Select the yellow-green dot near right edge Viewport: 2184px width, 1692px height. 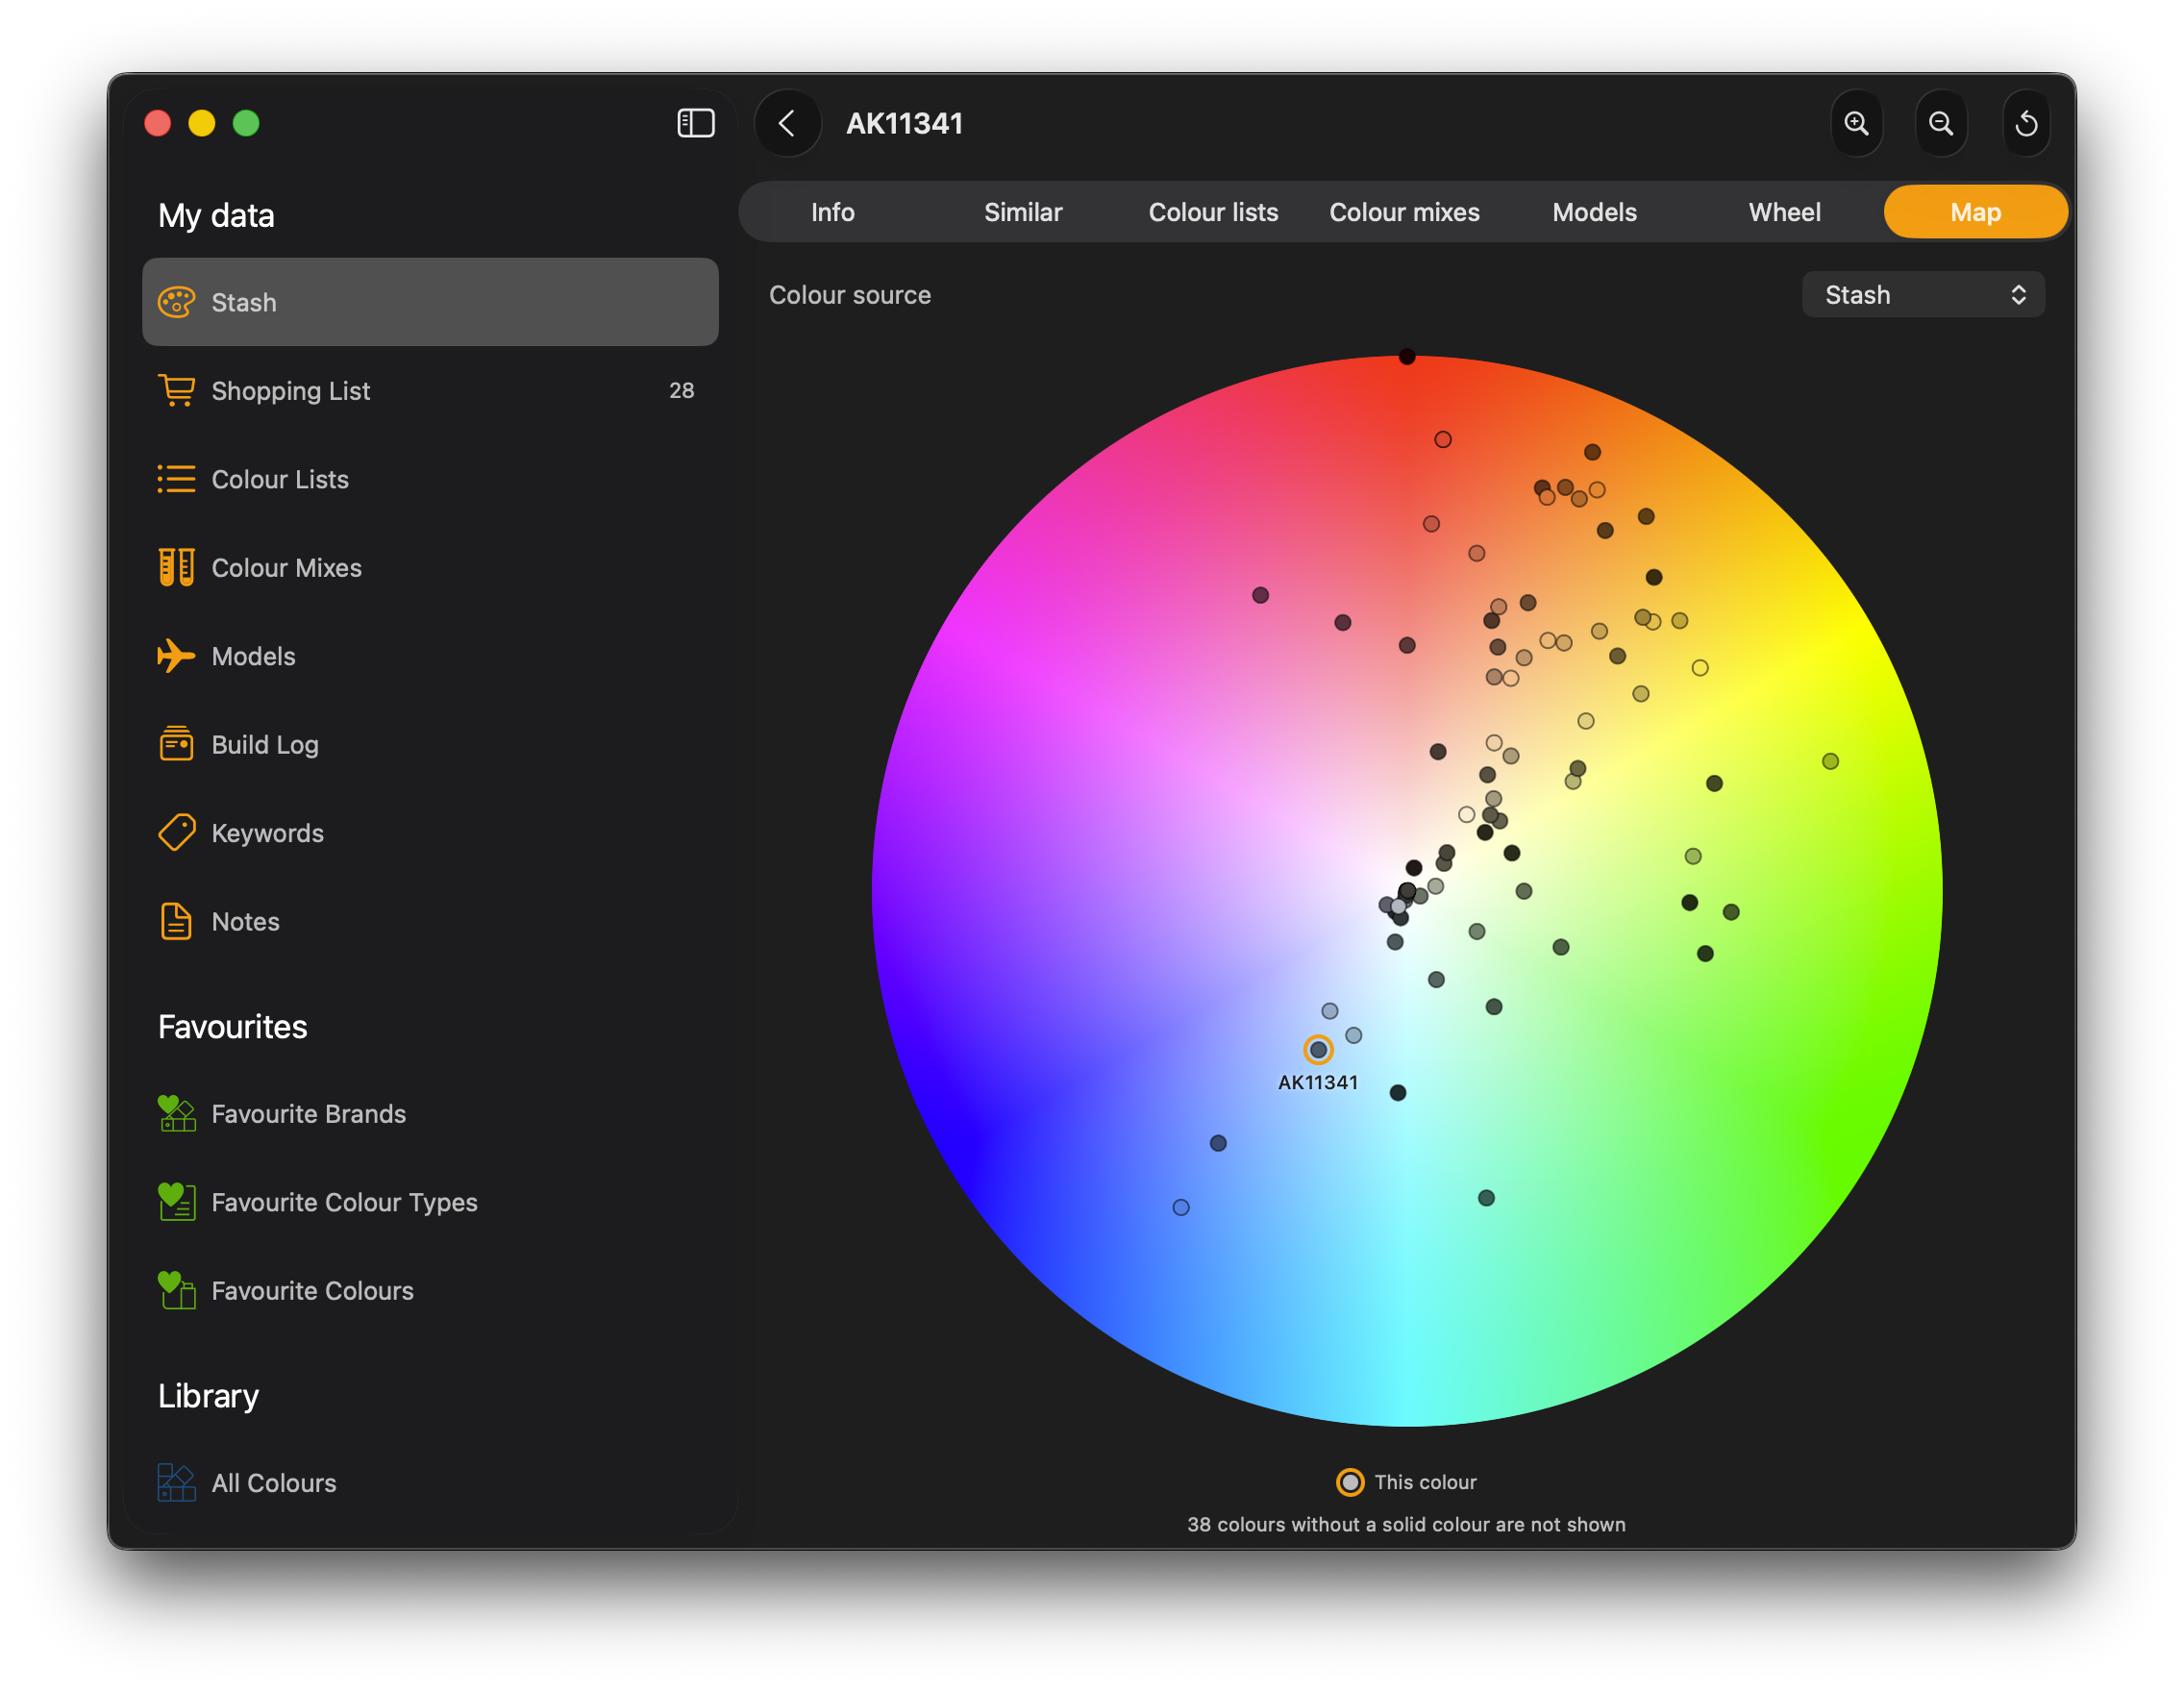[1830, 761]
